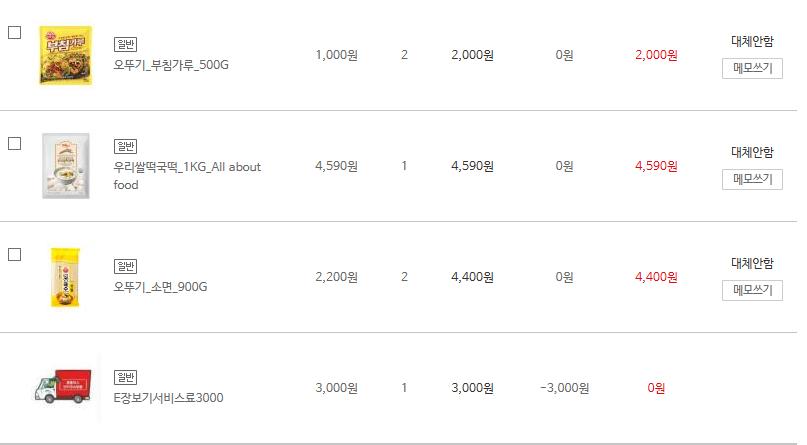This screenshot has width=807, height=445.
Task: Click the red delivery truck icon
Action: tap(62, 388)
